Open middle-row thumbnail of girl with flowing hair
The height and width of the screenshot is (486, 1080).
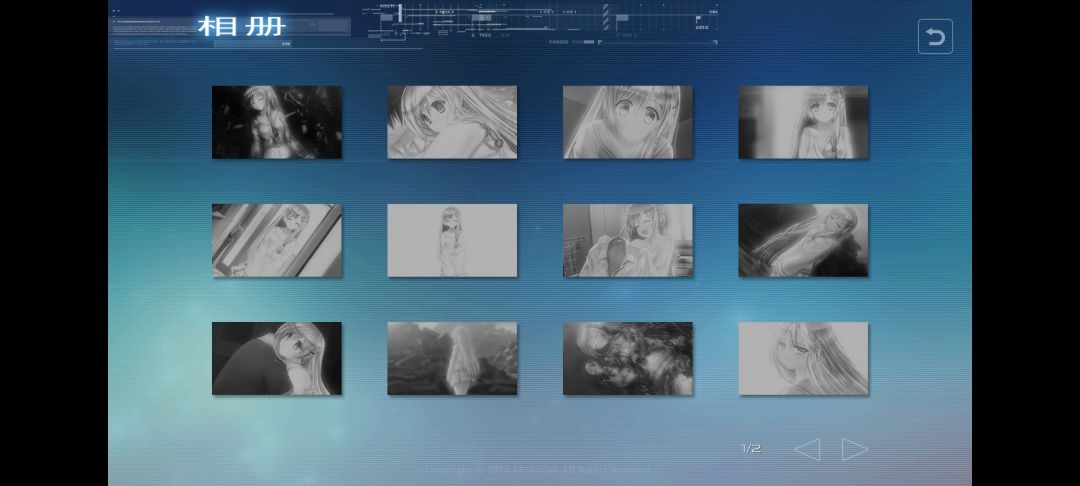pos(803,240)
